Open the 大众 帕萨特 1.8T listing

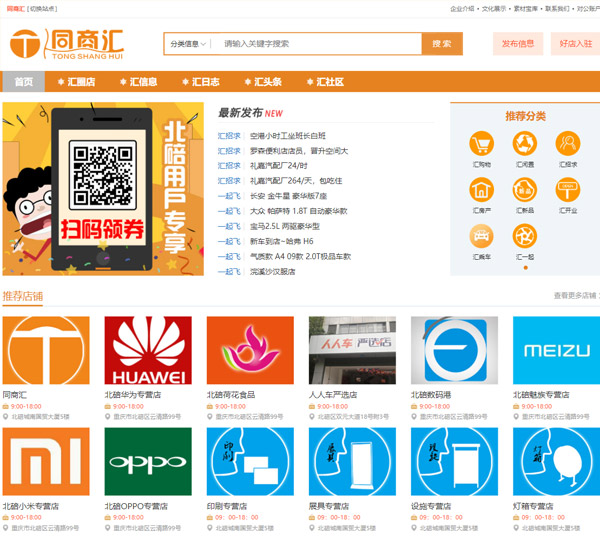298,211
